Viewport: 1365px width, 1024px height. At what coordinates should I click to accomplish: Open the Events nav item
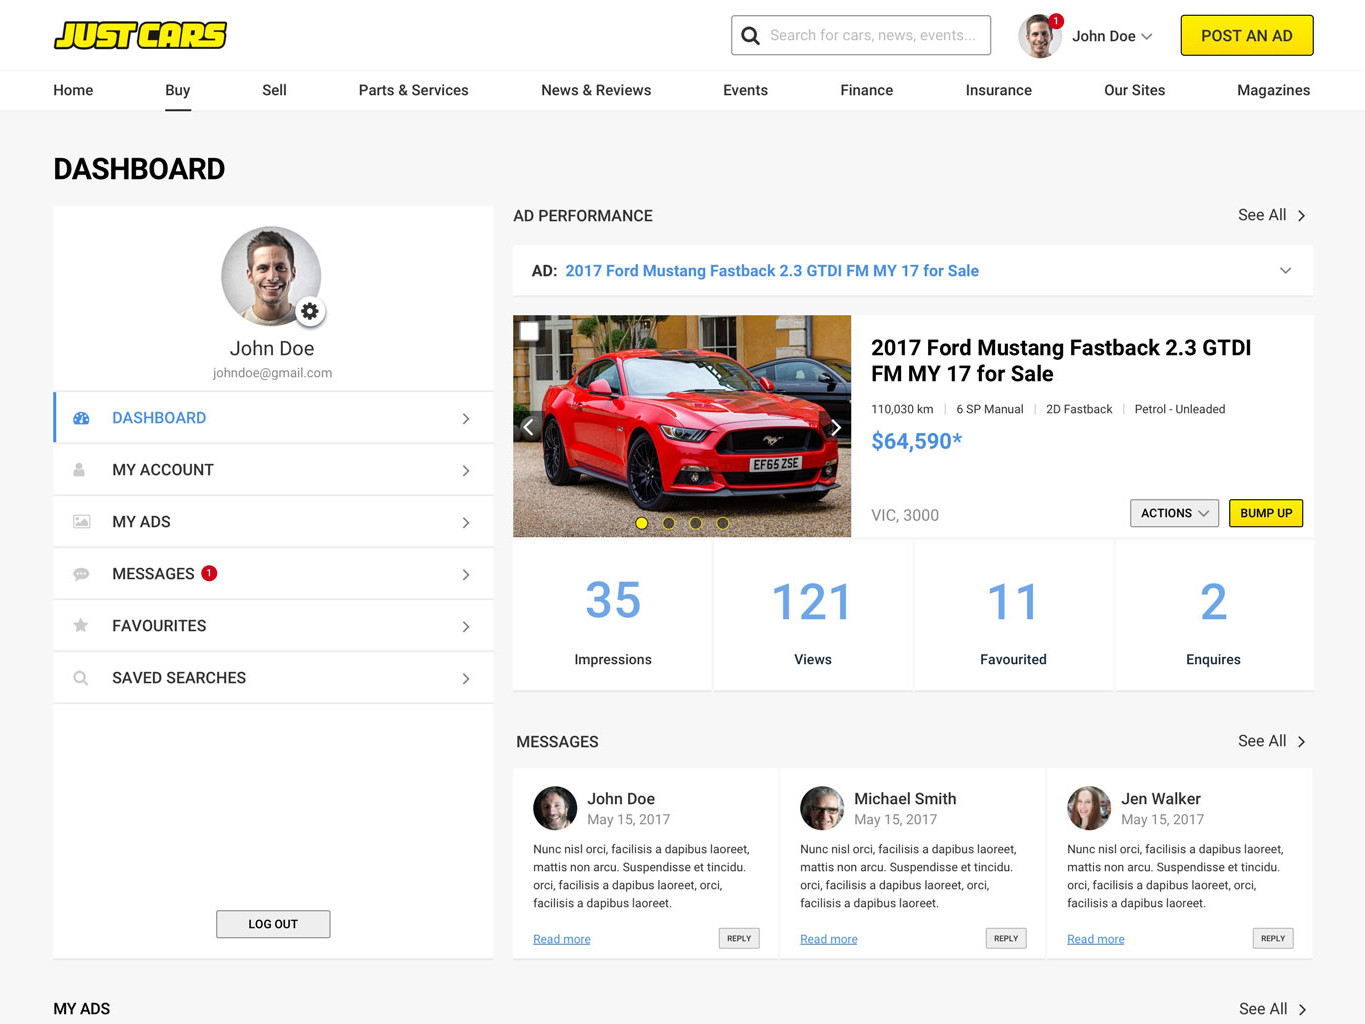pos(745,90)
